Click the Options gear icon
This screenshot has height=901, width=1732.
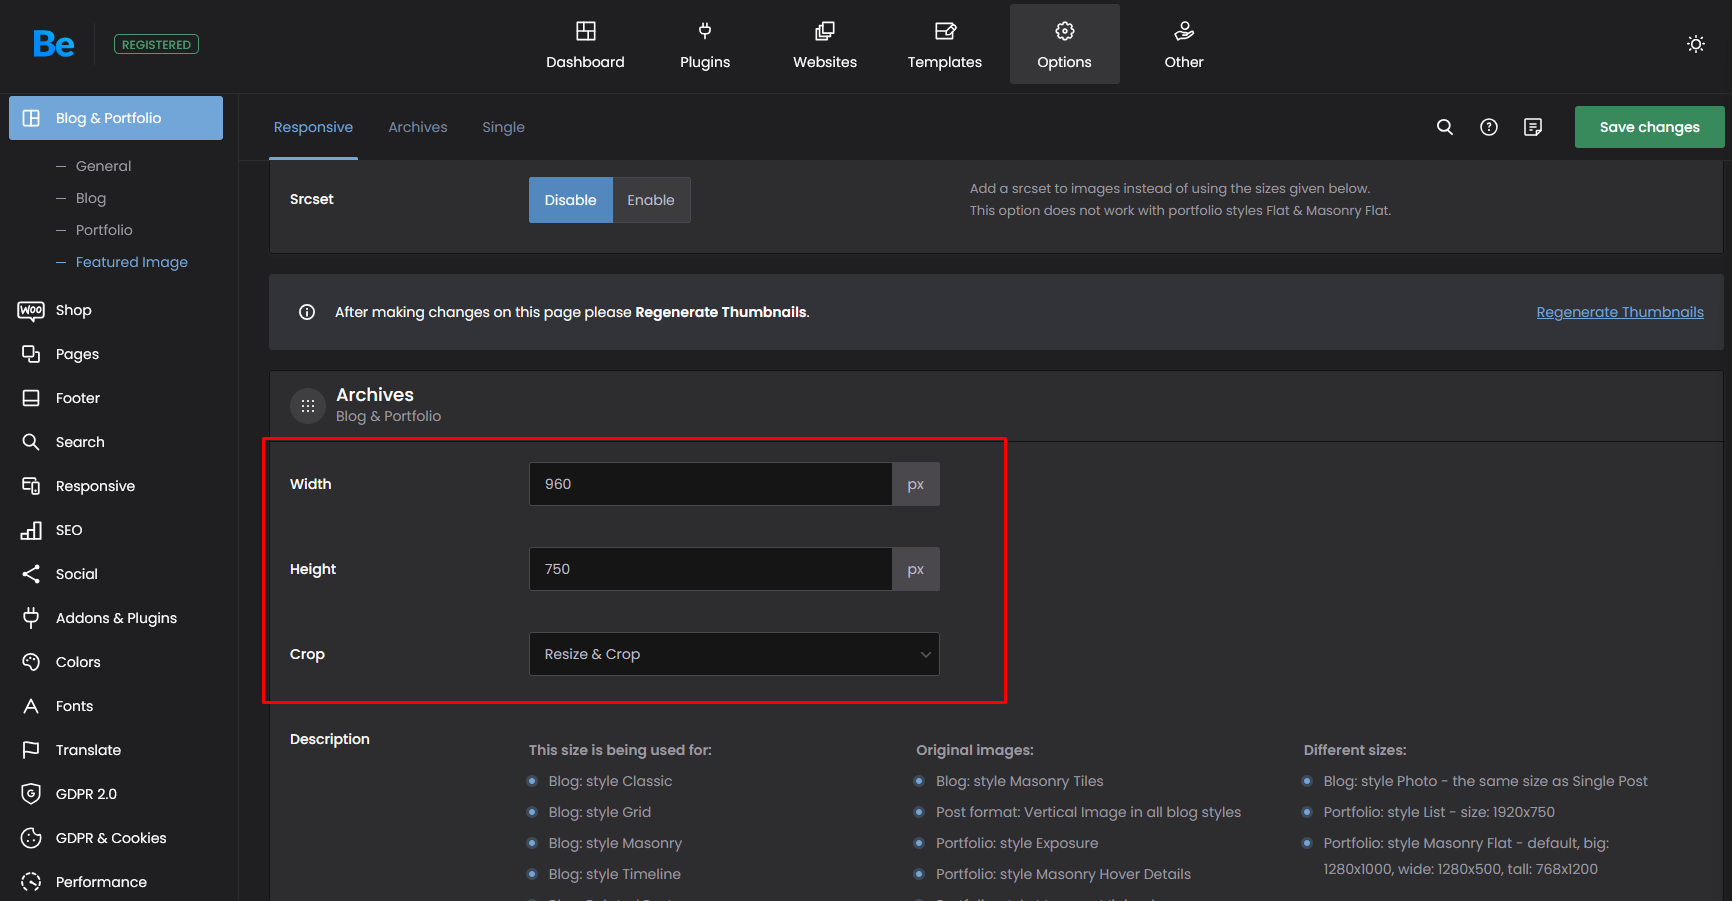coord(1065,31)
